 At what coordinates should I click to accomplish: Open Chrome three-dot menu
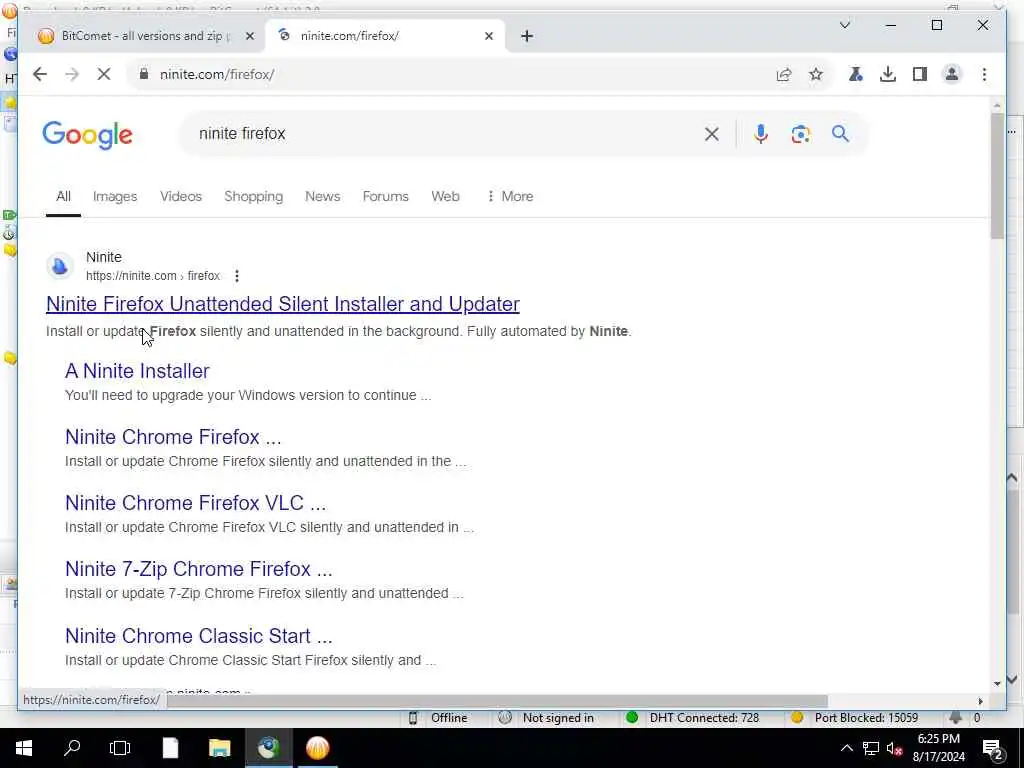coord(984,74)
